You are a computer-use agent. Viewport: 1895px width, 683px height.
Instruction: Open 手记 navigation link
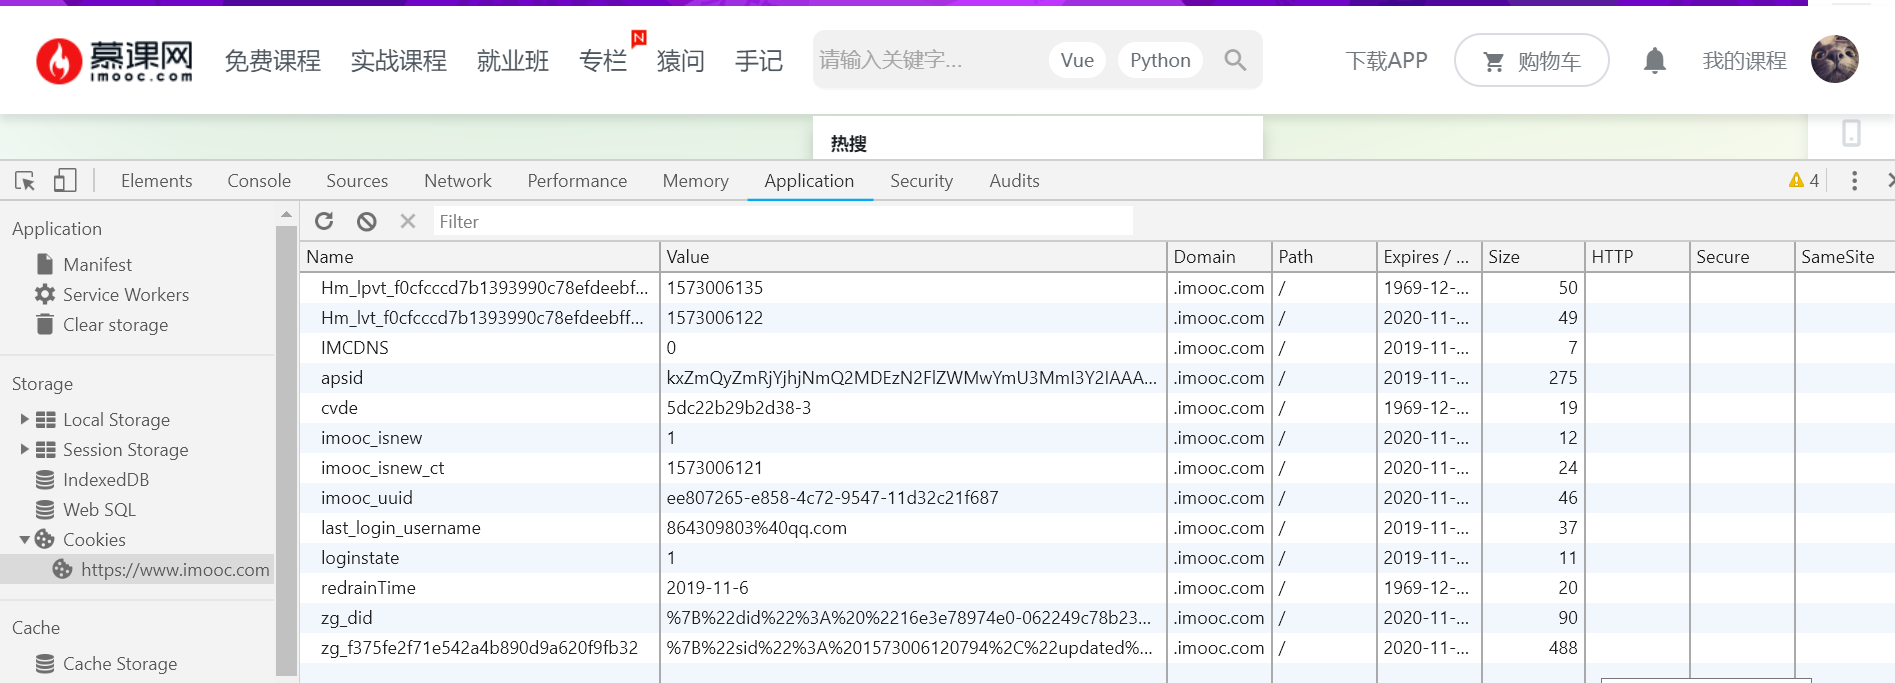pyautogui.click(x=758, y=61)
